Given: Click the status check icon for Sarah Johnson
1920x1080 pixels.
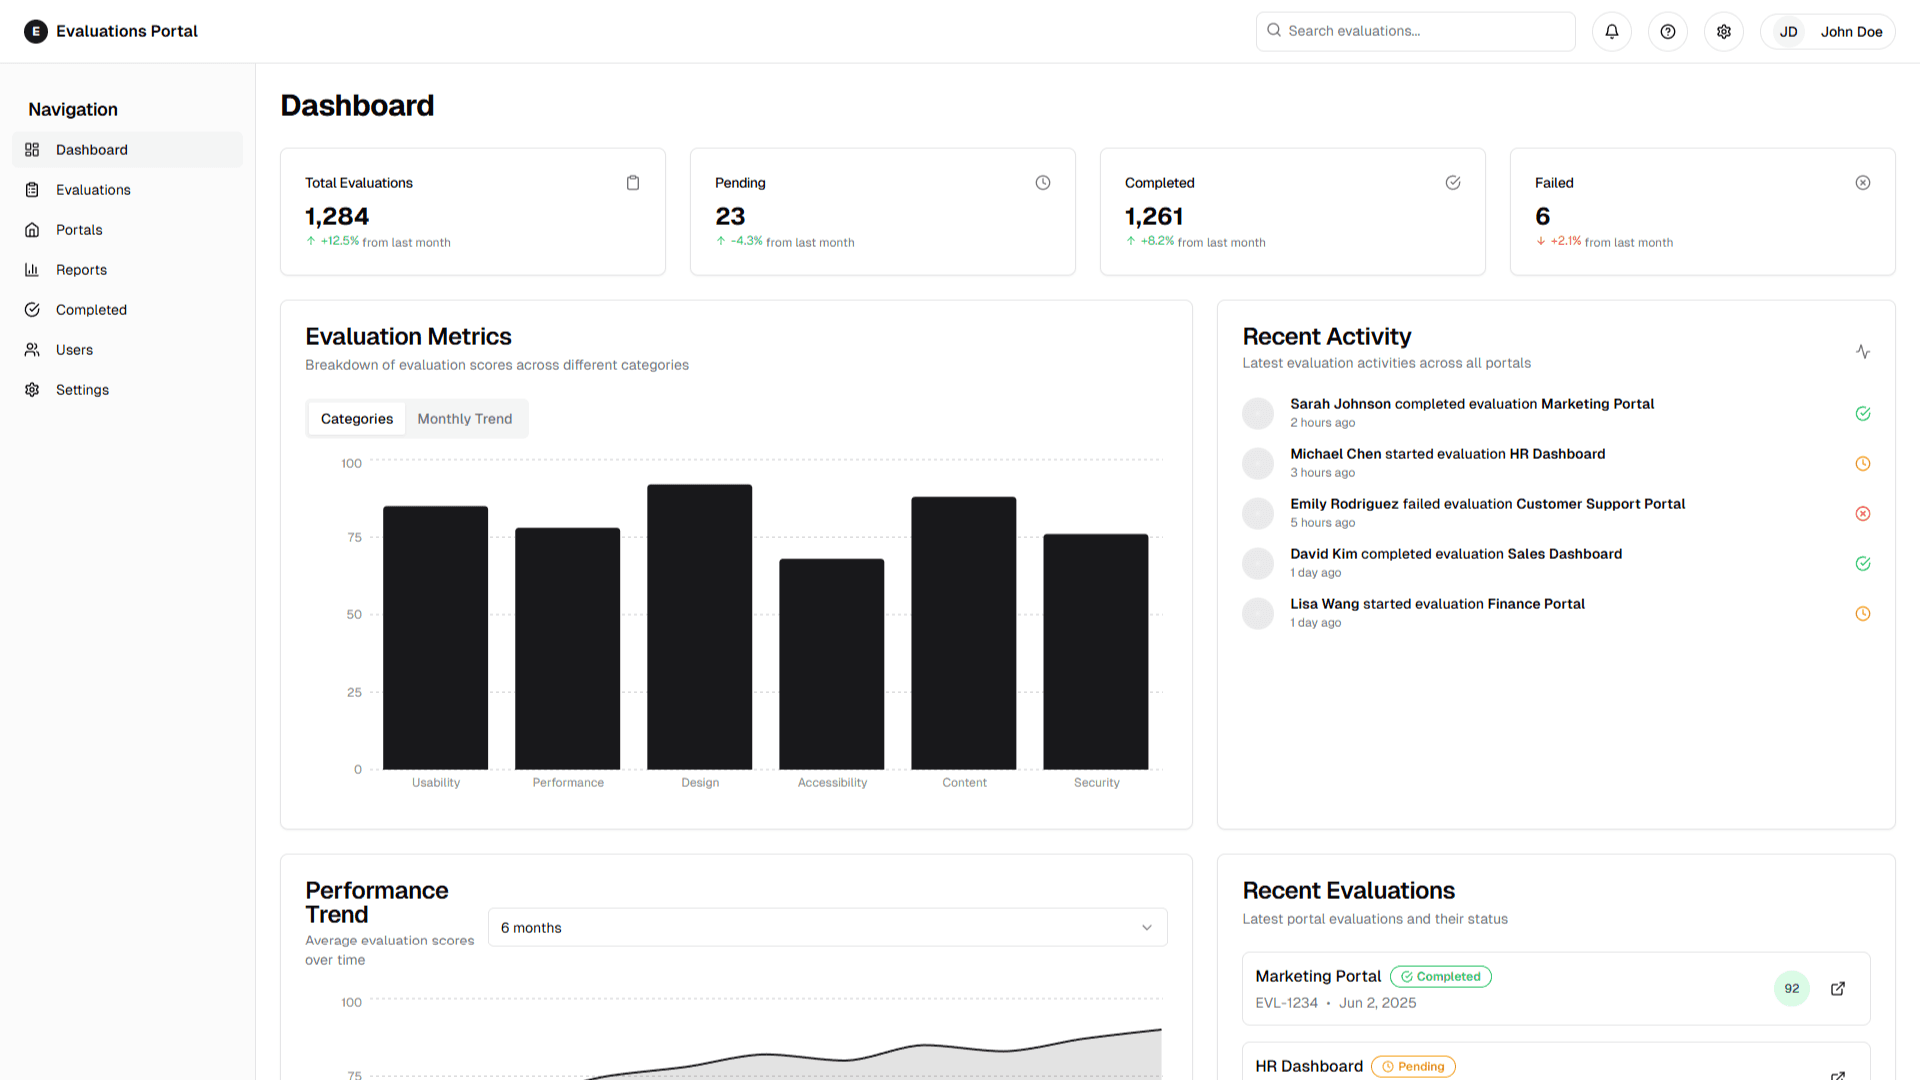Looking at the screenshot, I should (1863, 414).
